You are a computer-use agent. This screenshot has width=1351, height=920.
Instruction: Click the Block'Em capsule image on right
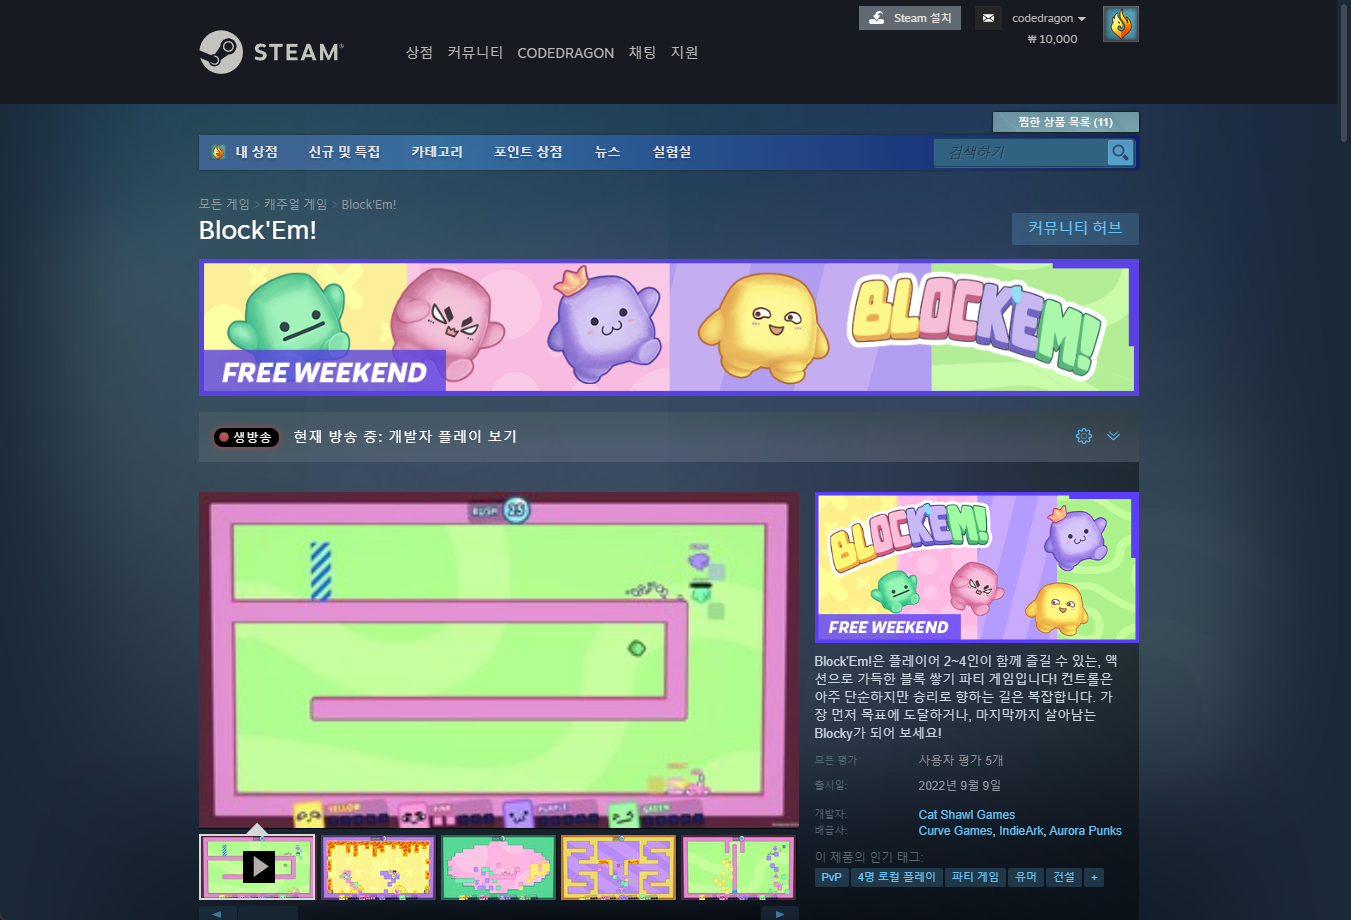(x=977, y=567)
